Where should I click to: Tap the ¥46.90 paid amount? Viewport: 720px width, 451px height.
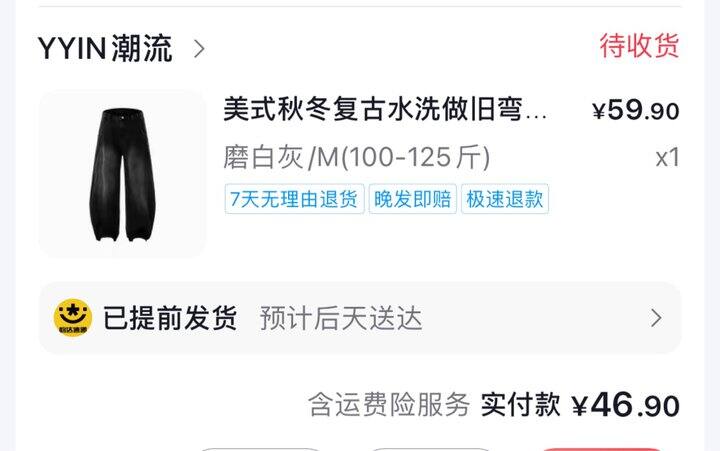tap(625, 405)
